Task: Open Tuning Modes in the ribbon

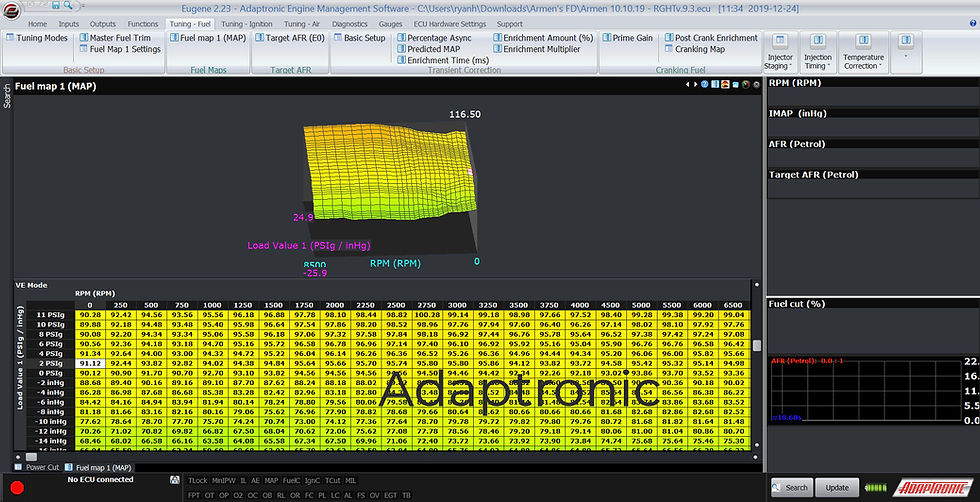Action: coord(37,38)
